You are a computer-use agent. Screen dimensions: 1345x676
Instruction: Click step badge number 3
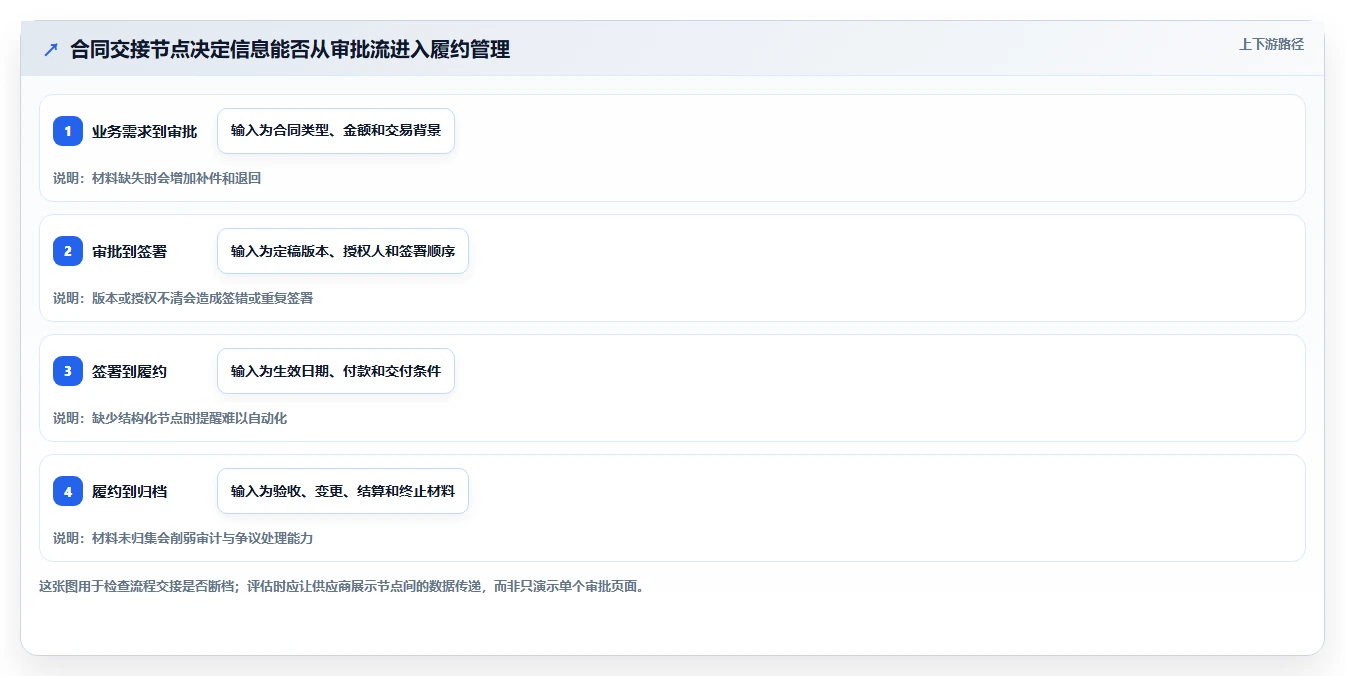coord(68,371)
